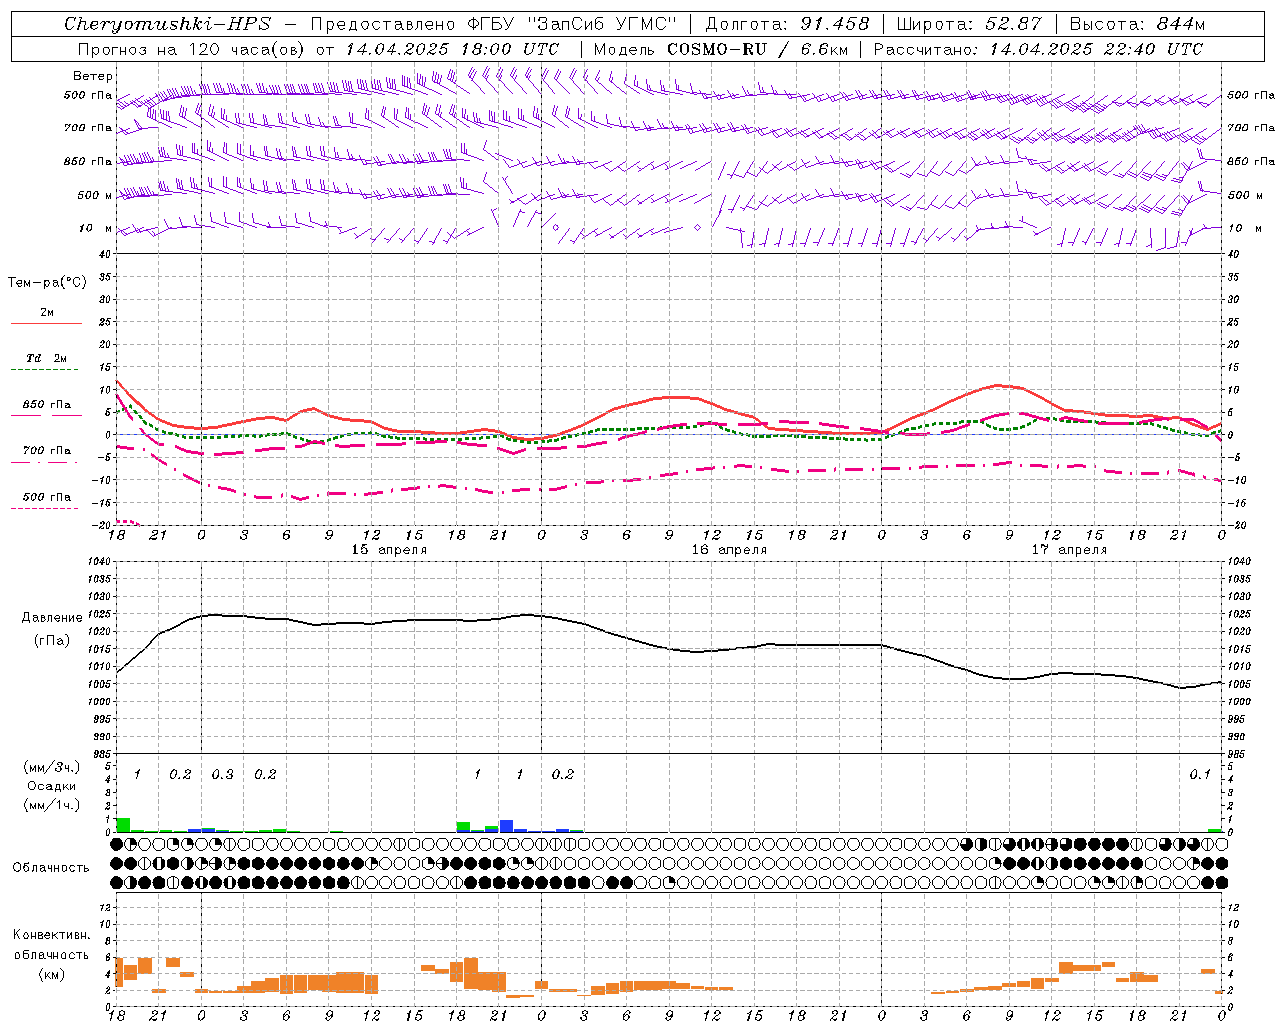Click the 'Конвективн.' convective cloud label
The width and height of the screenshot is (1280, 1024).
tap(51, 935)
